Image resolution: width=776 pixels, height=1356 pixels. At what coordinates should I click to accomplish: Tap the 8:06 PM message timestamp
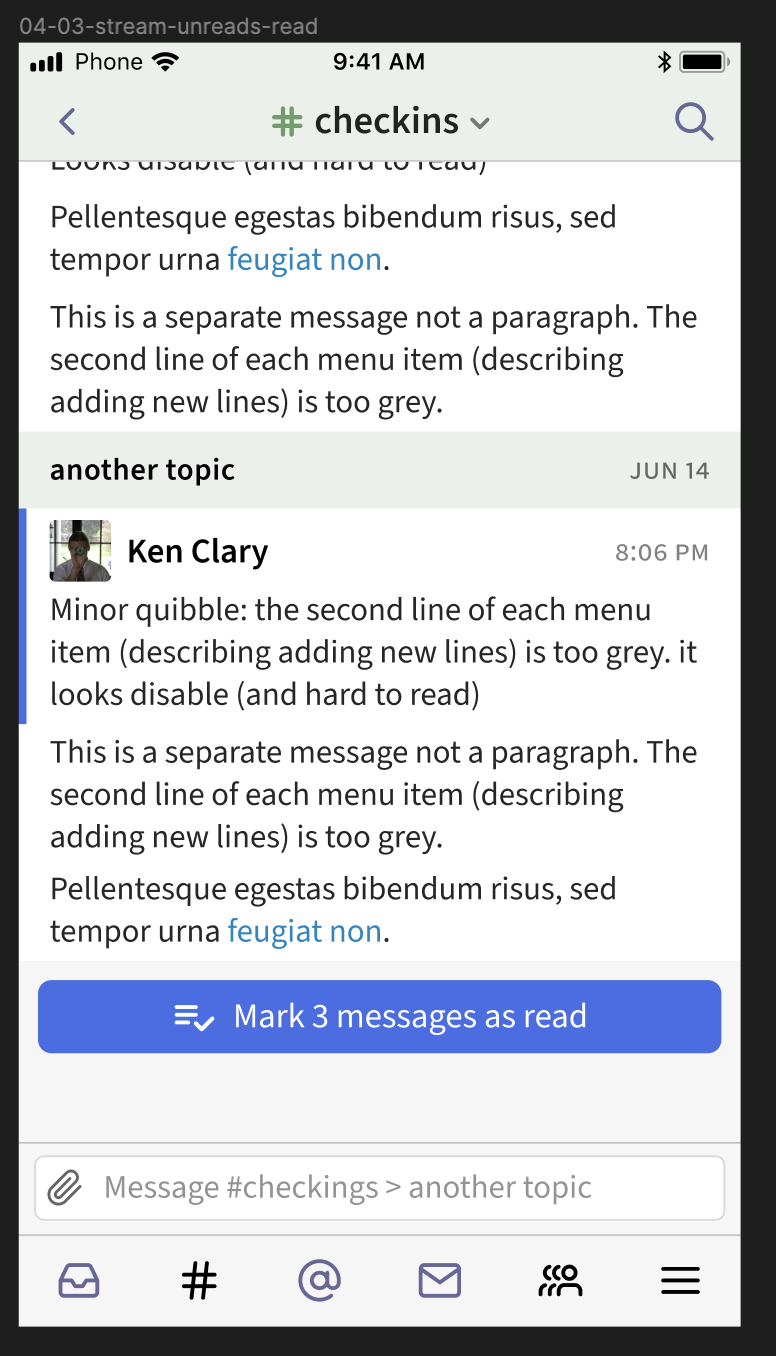click(x=661, y=551)
